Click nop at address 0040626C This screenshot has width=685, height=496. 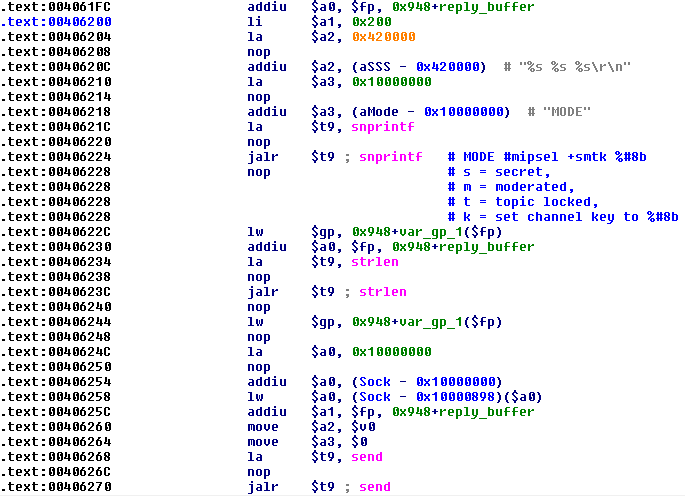(259, 472)
